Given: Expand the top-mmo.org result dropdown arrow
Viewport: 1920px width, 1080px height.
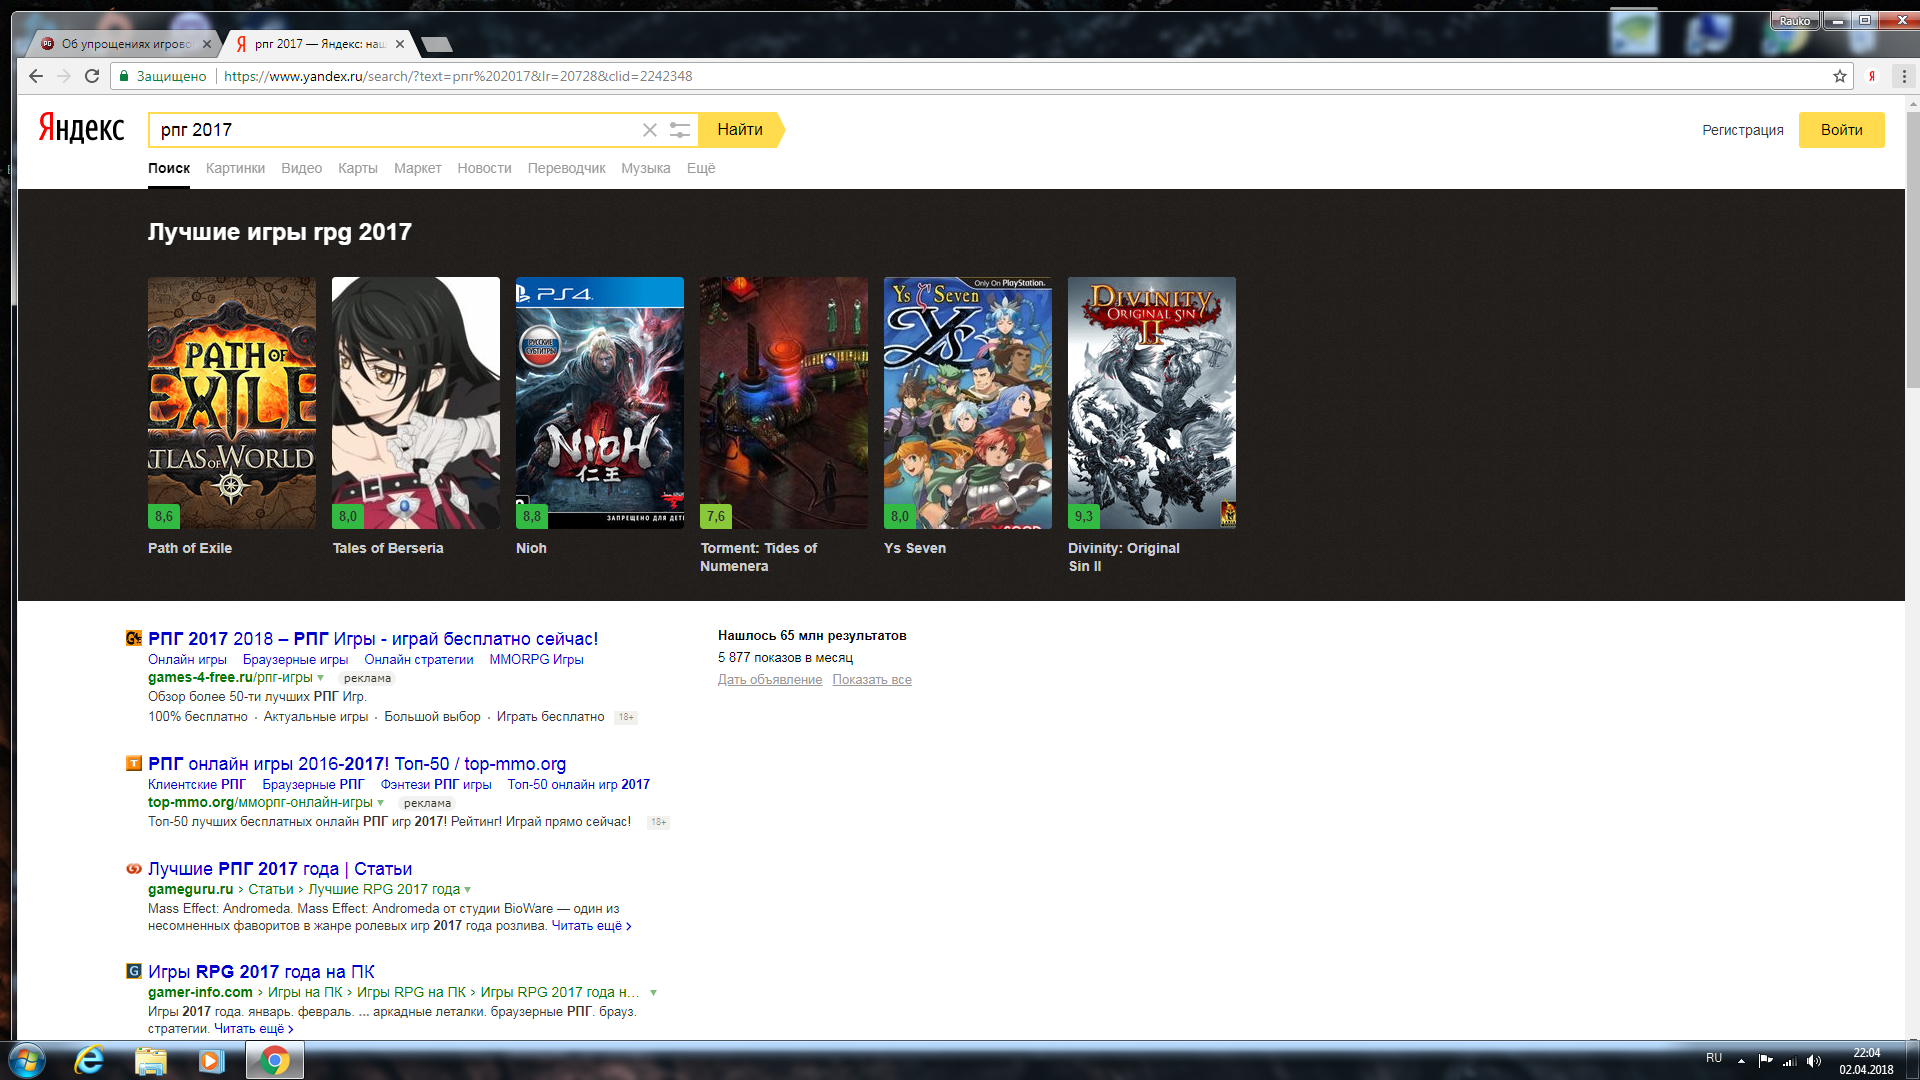Looking at the screenshot, I should coord(381,803).
